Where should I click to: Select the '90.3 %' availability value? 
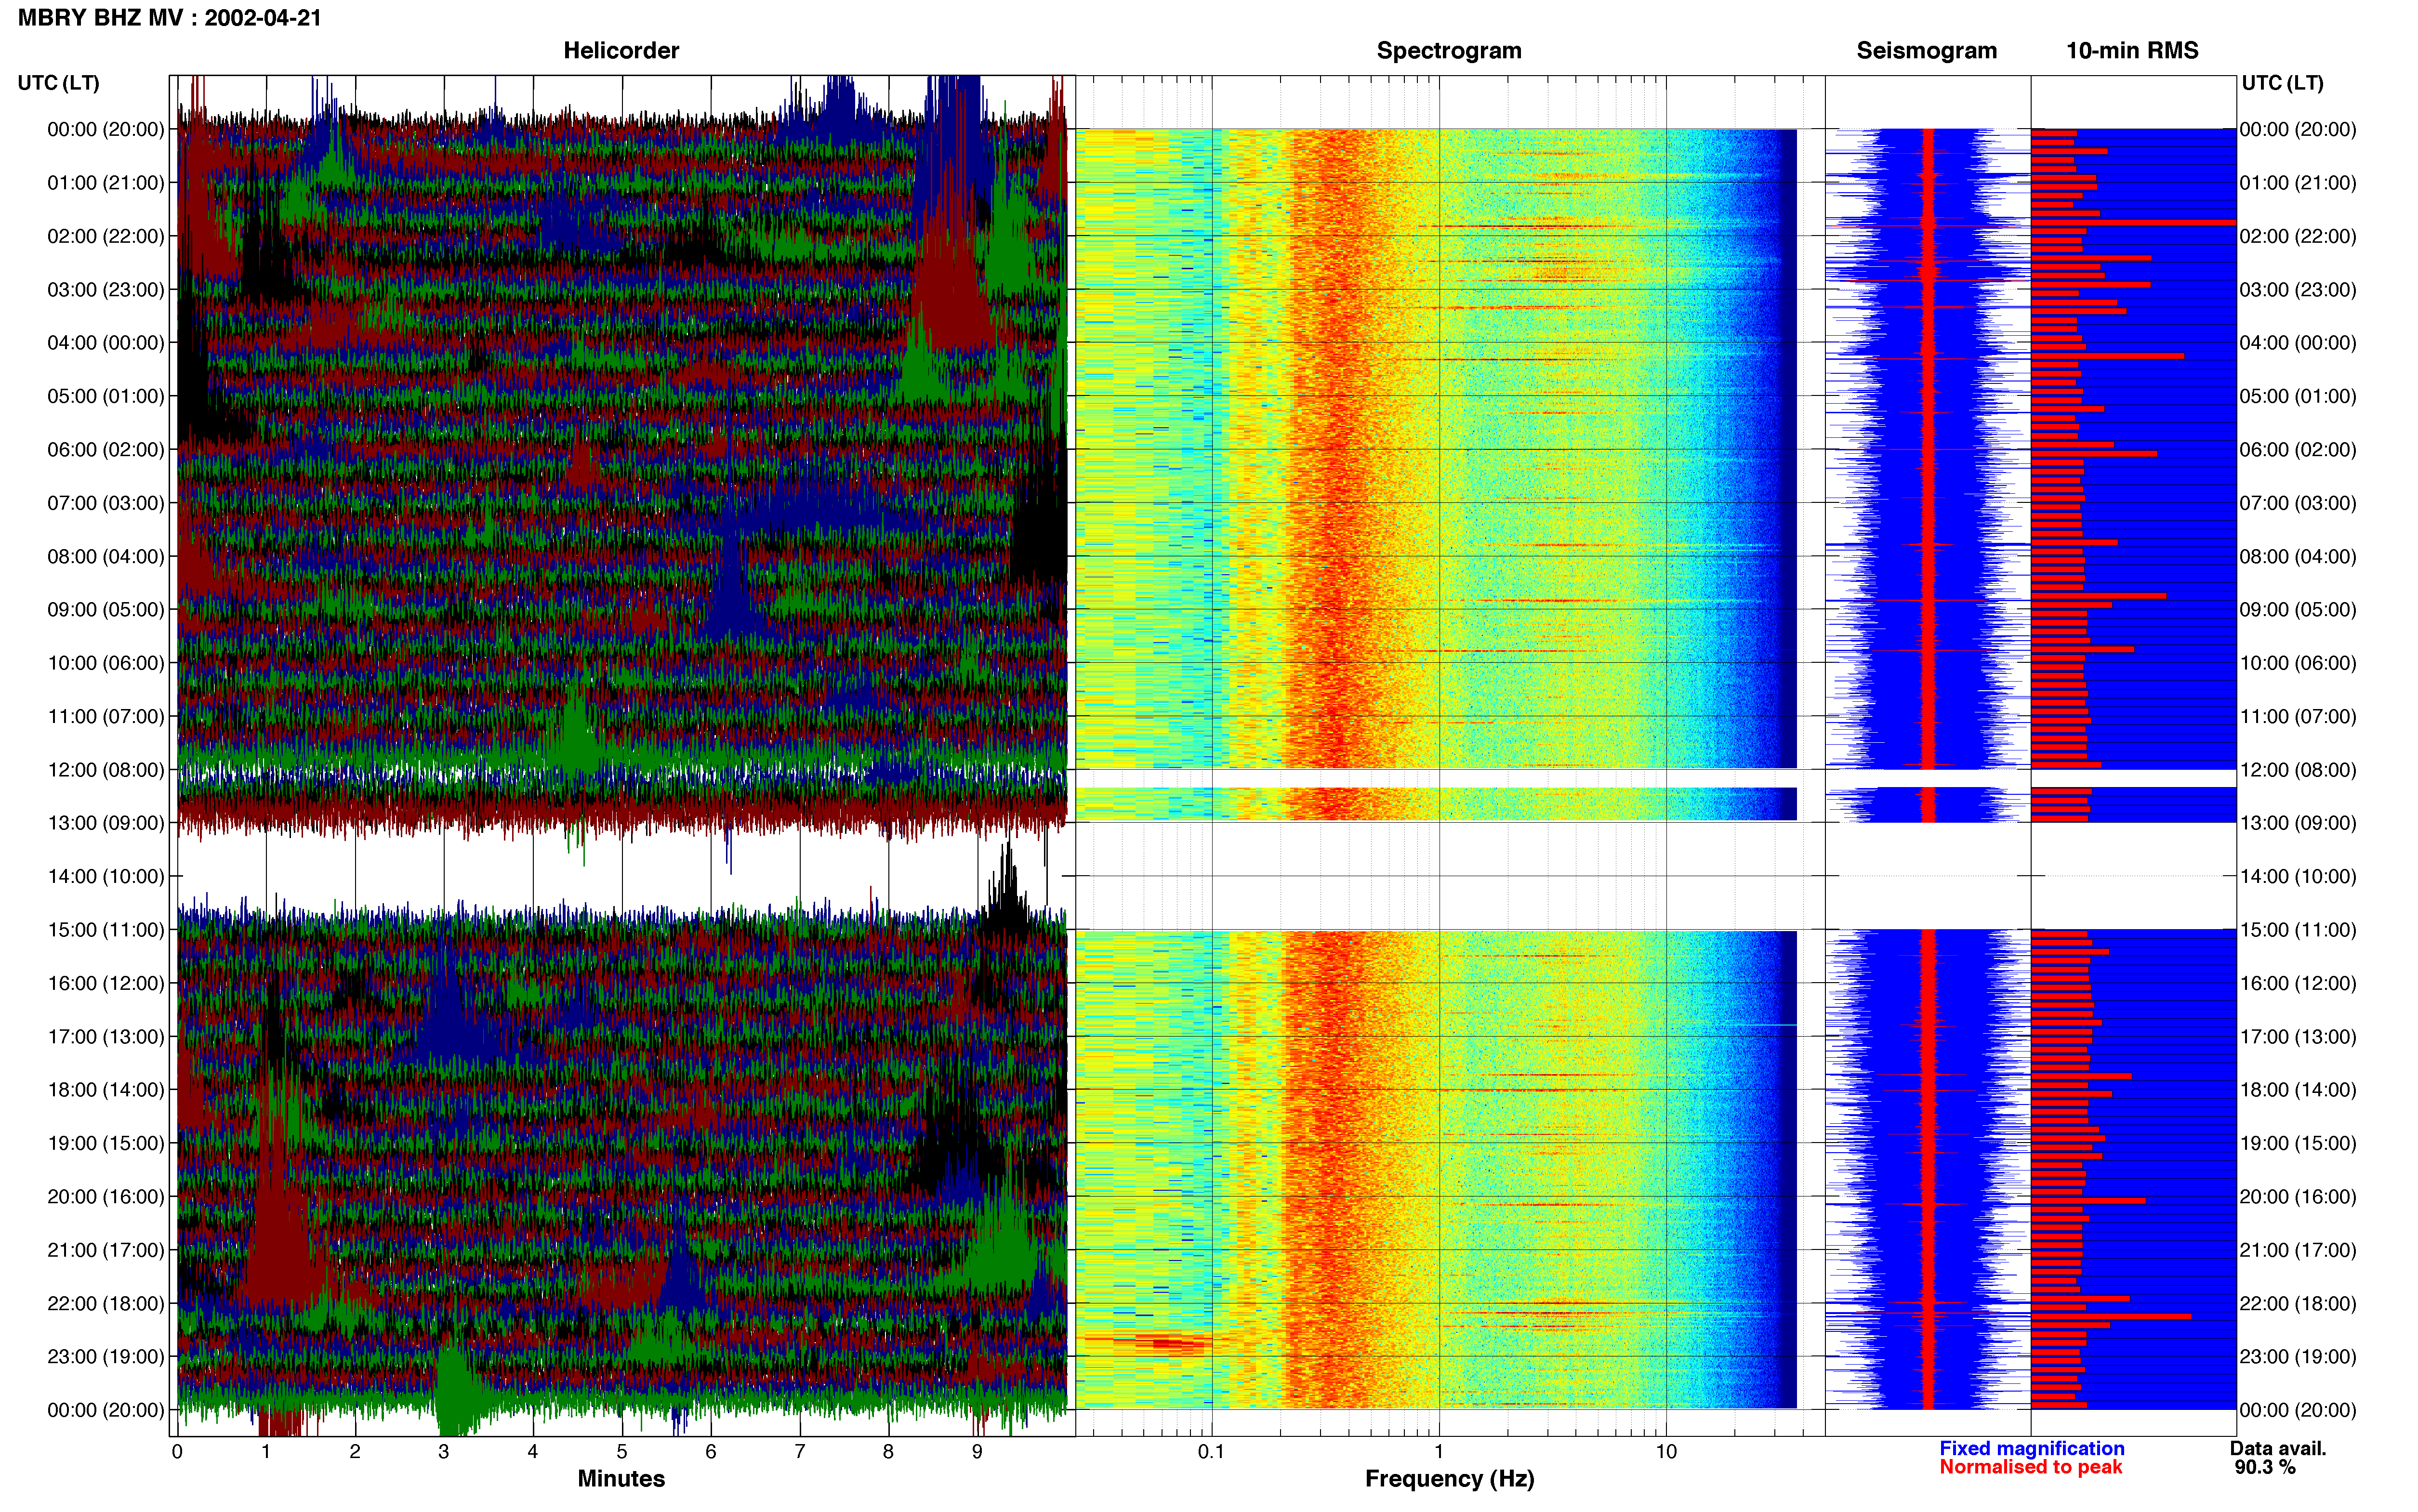(x=2265, y=1467)
